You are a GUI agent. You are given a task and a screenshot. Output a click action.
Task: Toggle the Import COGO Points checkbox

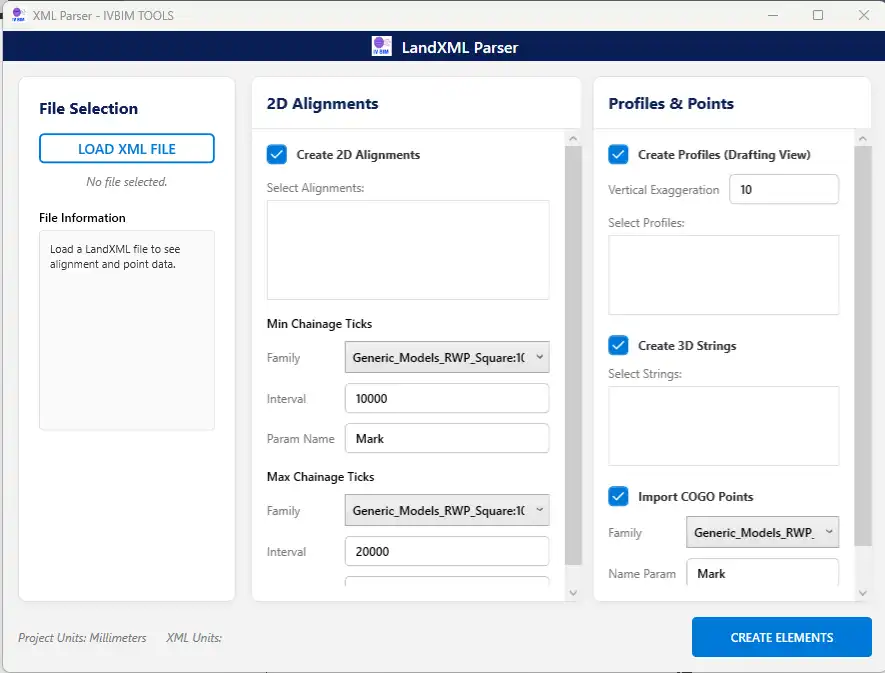618,497
